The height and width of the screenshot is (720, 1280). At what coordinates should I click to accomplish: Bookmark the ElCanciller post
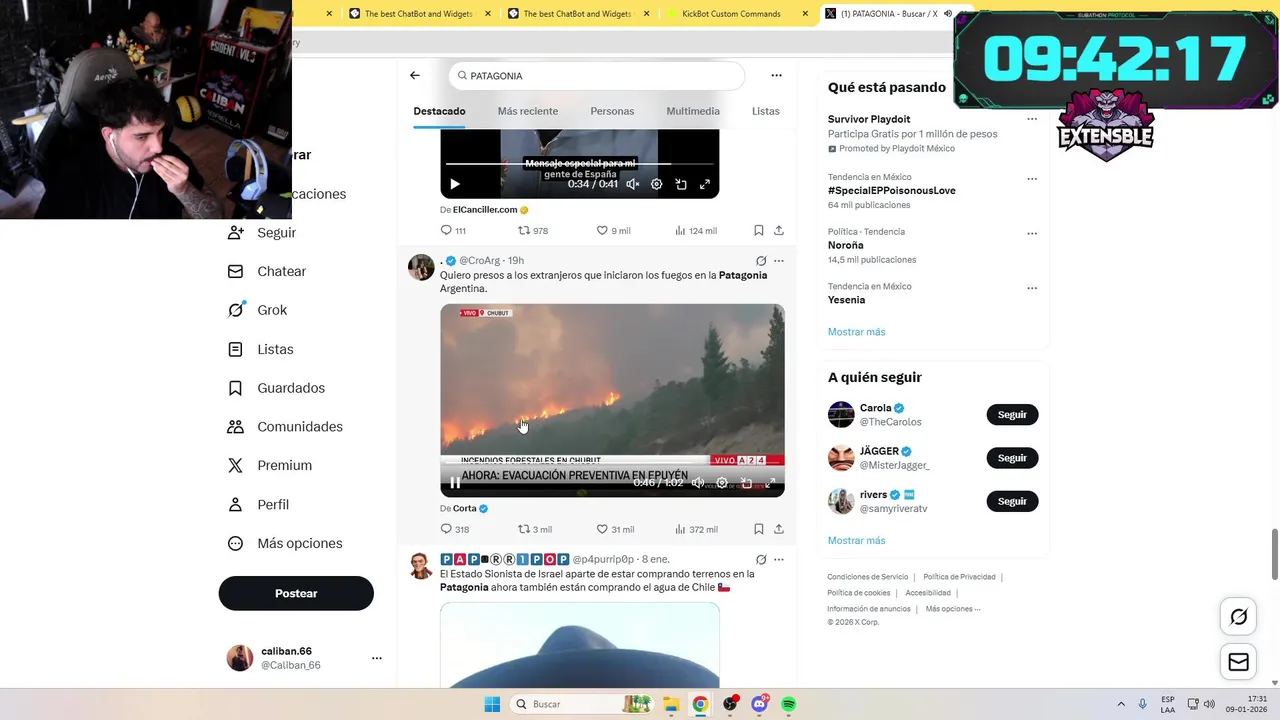click(x=759, y=231)
